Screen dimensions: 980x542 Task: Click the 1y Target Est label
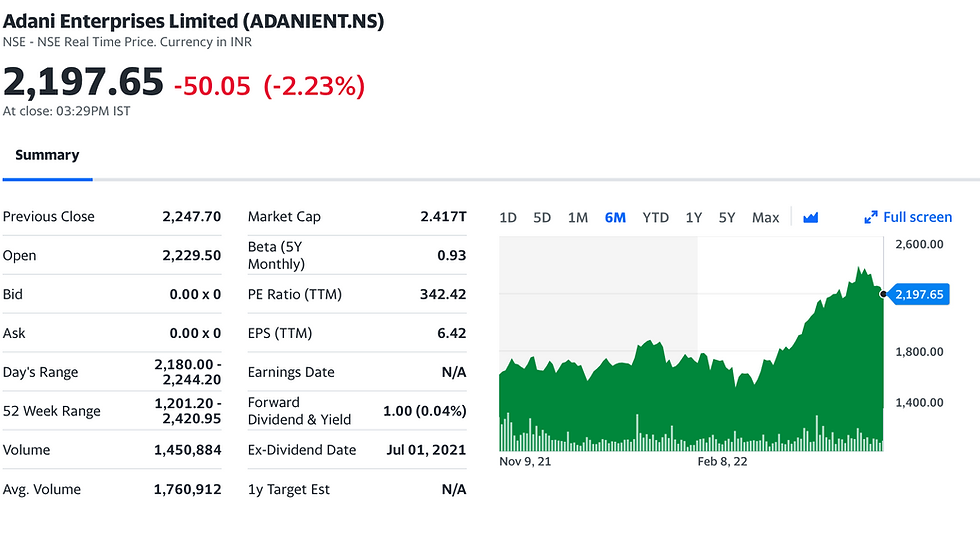pos(289,489)
